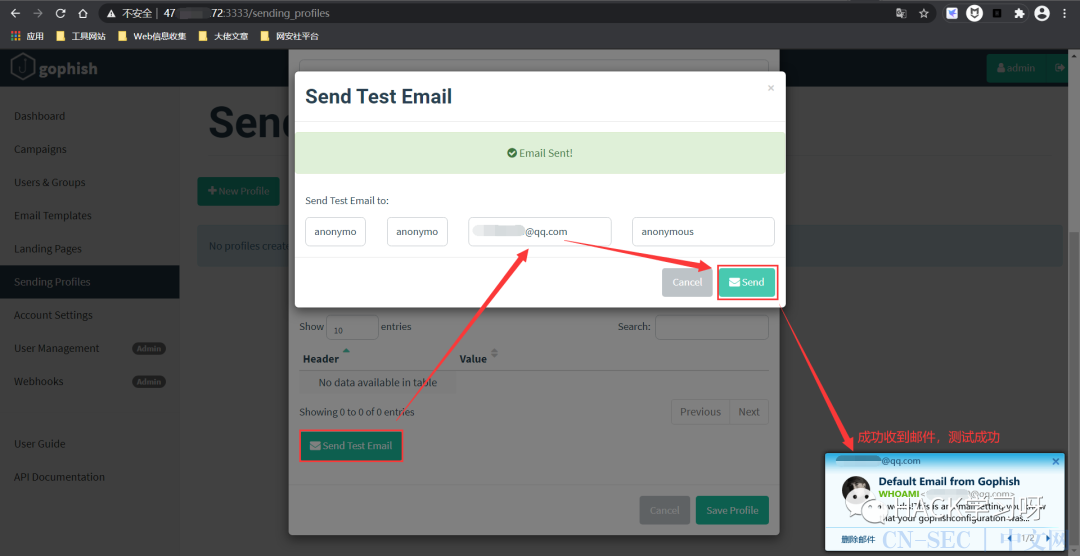
Task: Open the browser extensions puzzle icon
Action: [1019, 13]
